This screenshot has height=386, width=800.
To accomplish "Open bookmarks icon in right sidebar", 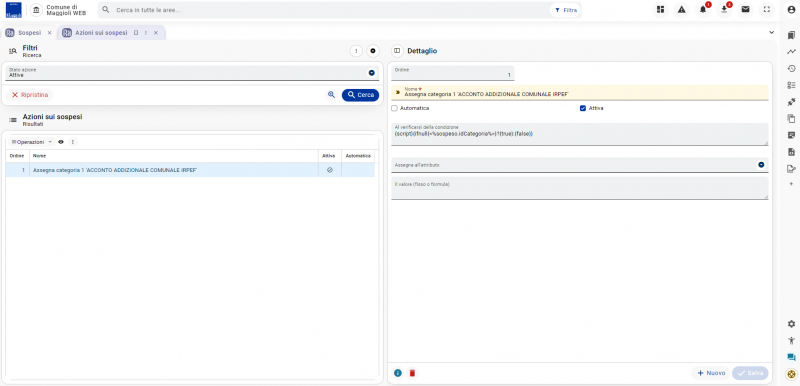I will tap(791, 35).
